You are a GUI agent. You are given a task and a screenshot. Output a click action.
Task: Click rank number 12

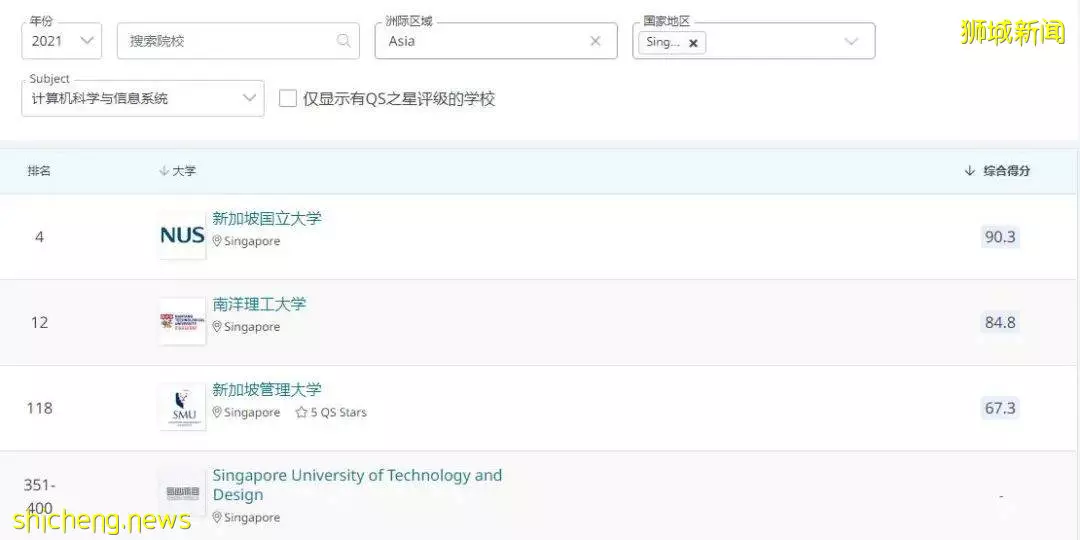point(39,322)
